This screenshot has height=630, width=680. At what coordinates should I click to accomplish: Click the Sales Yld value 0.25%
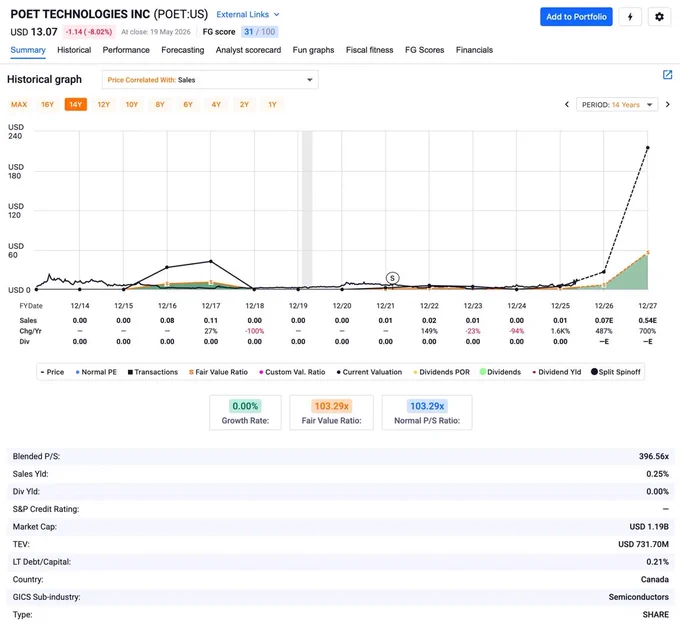657,474
